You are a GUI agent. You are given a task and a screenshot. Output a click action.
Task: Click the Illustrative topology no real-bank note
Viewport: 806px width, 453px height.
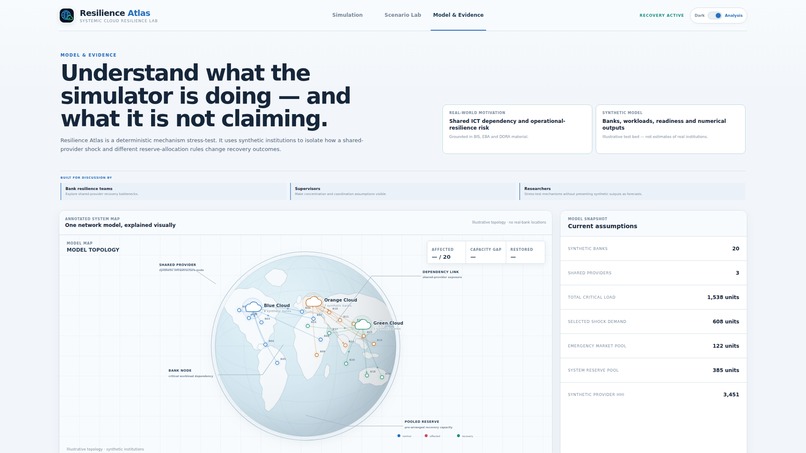509,223
